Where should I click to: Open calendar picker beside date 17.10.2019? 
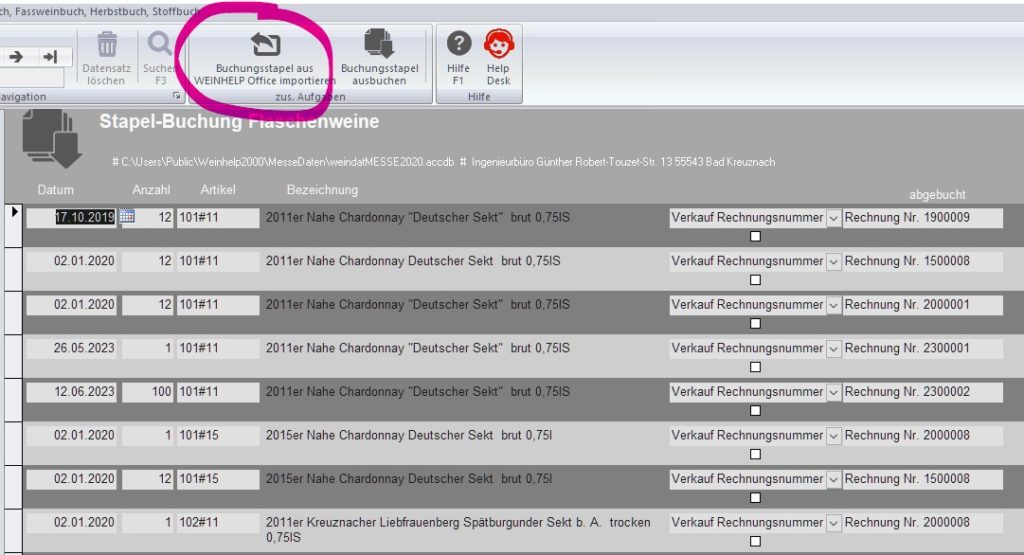click(127, 217)
